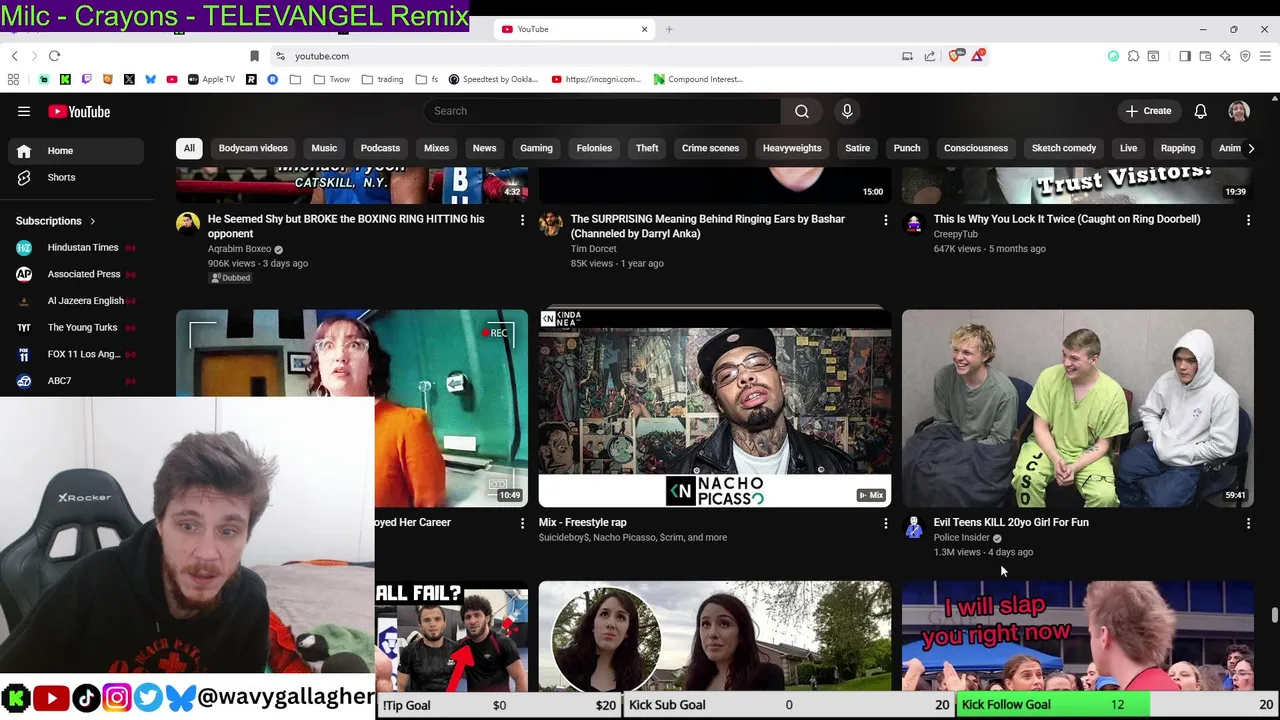Go to the YouTube logo home link
Viewport: 1280px width, 720px height.
click(x=79, y=111)
